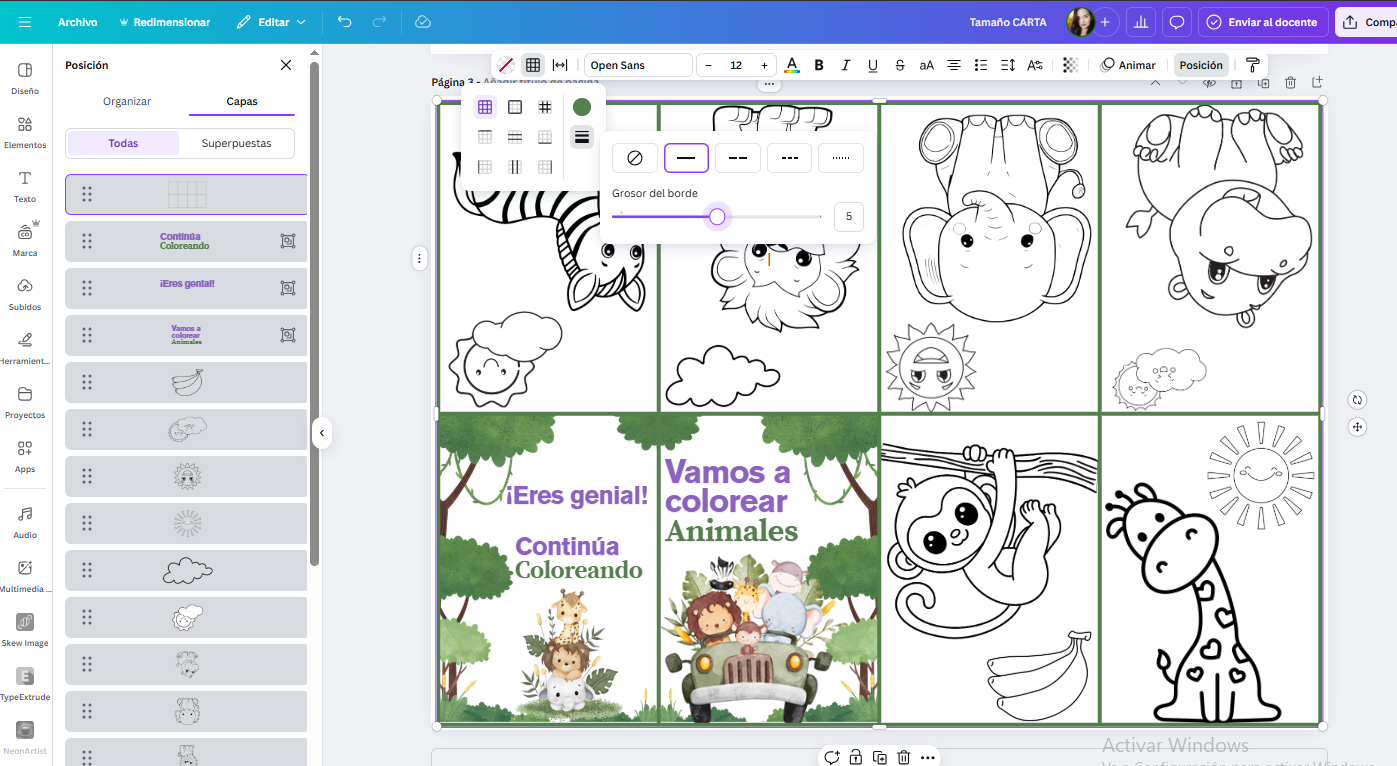The width and height of the screenshot is (1397, 766).
Task: Open the Diseño sidebar panel
Action: pos(25,77)
